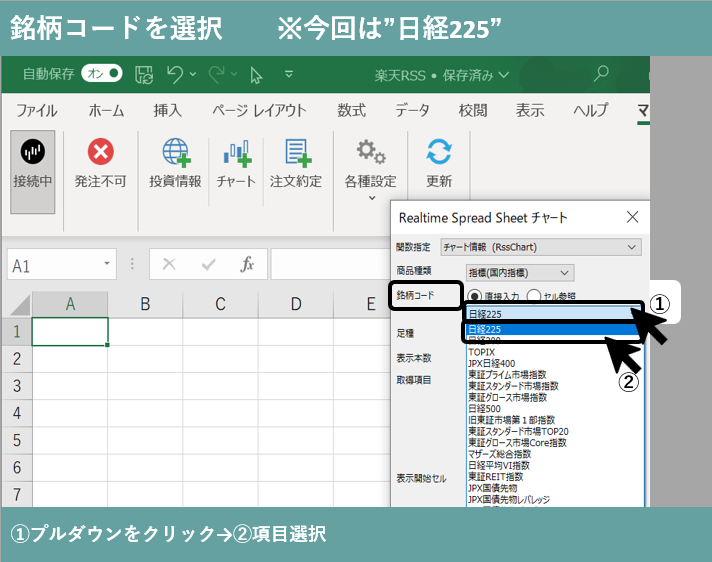The image size is (712, 562).
Task: Expand the 関数指定 チャート情報 dropdown
Action: [x=631, y=247]
